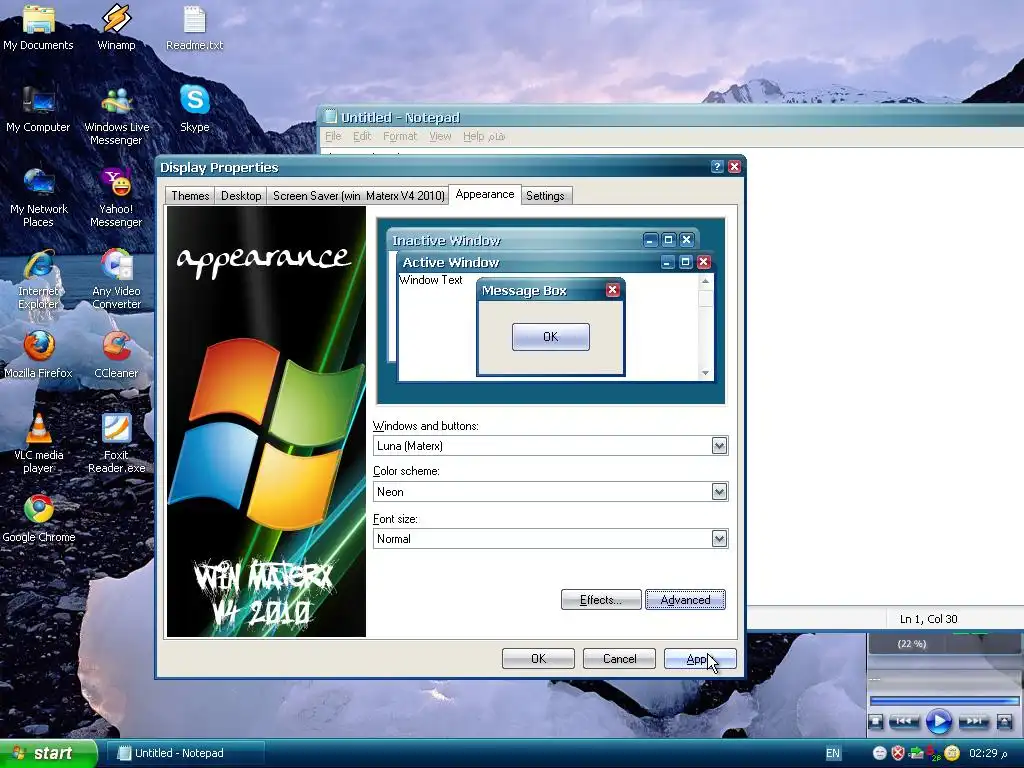Select the Readme.txt file icon
1024x768 pixels.
click(194, 27)
